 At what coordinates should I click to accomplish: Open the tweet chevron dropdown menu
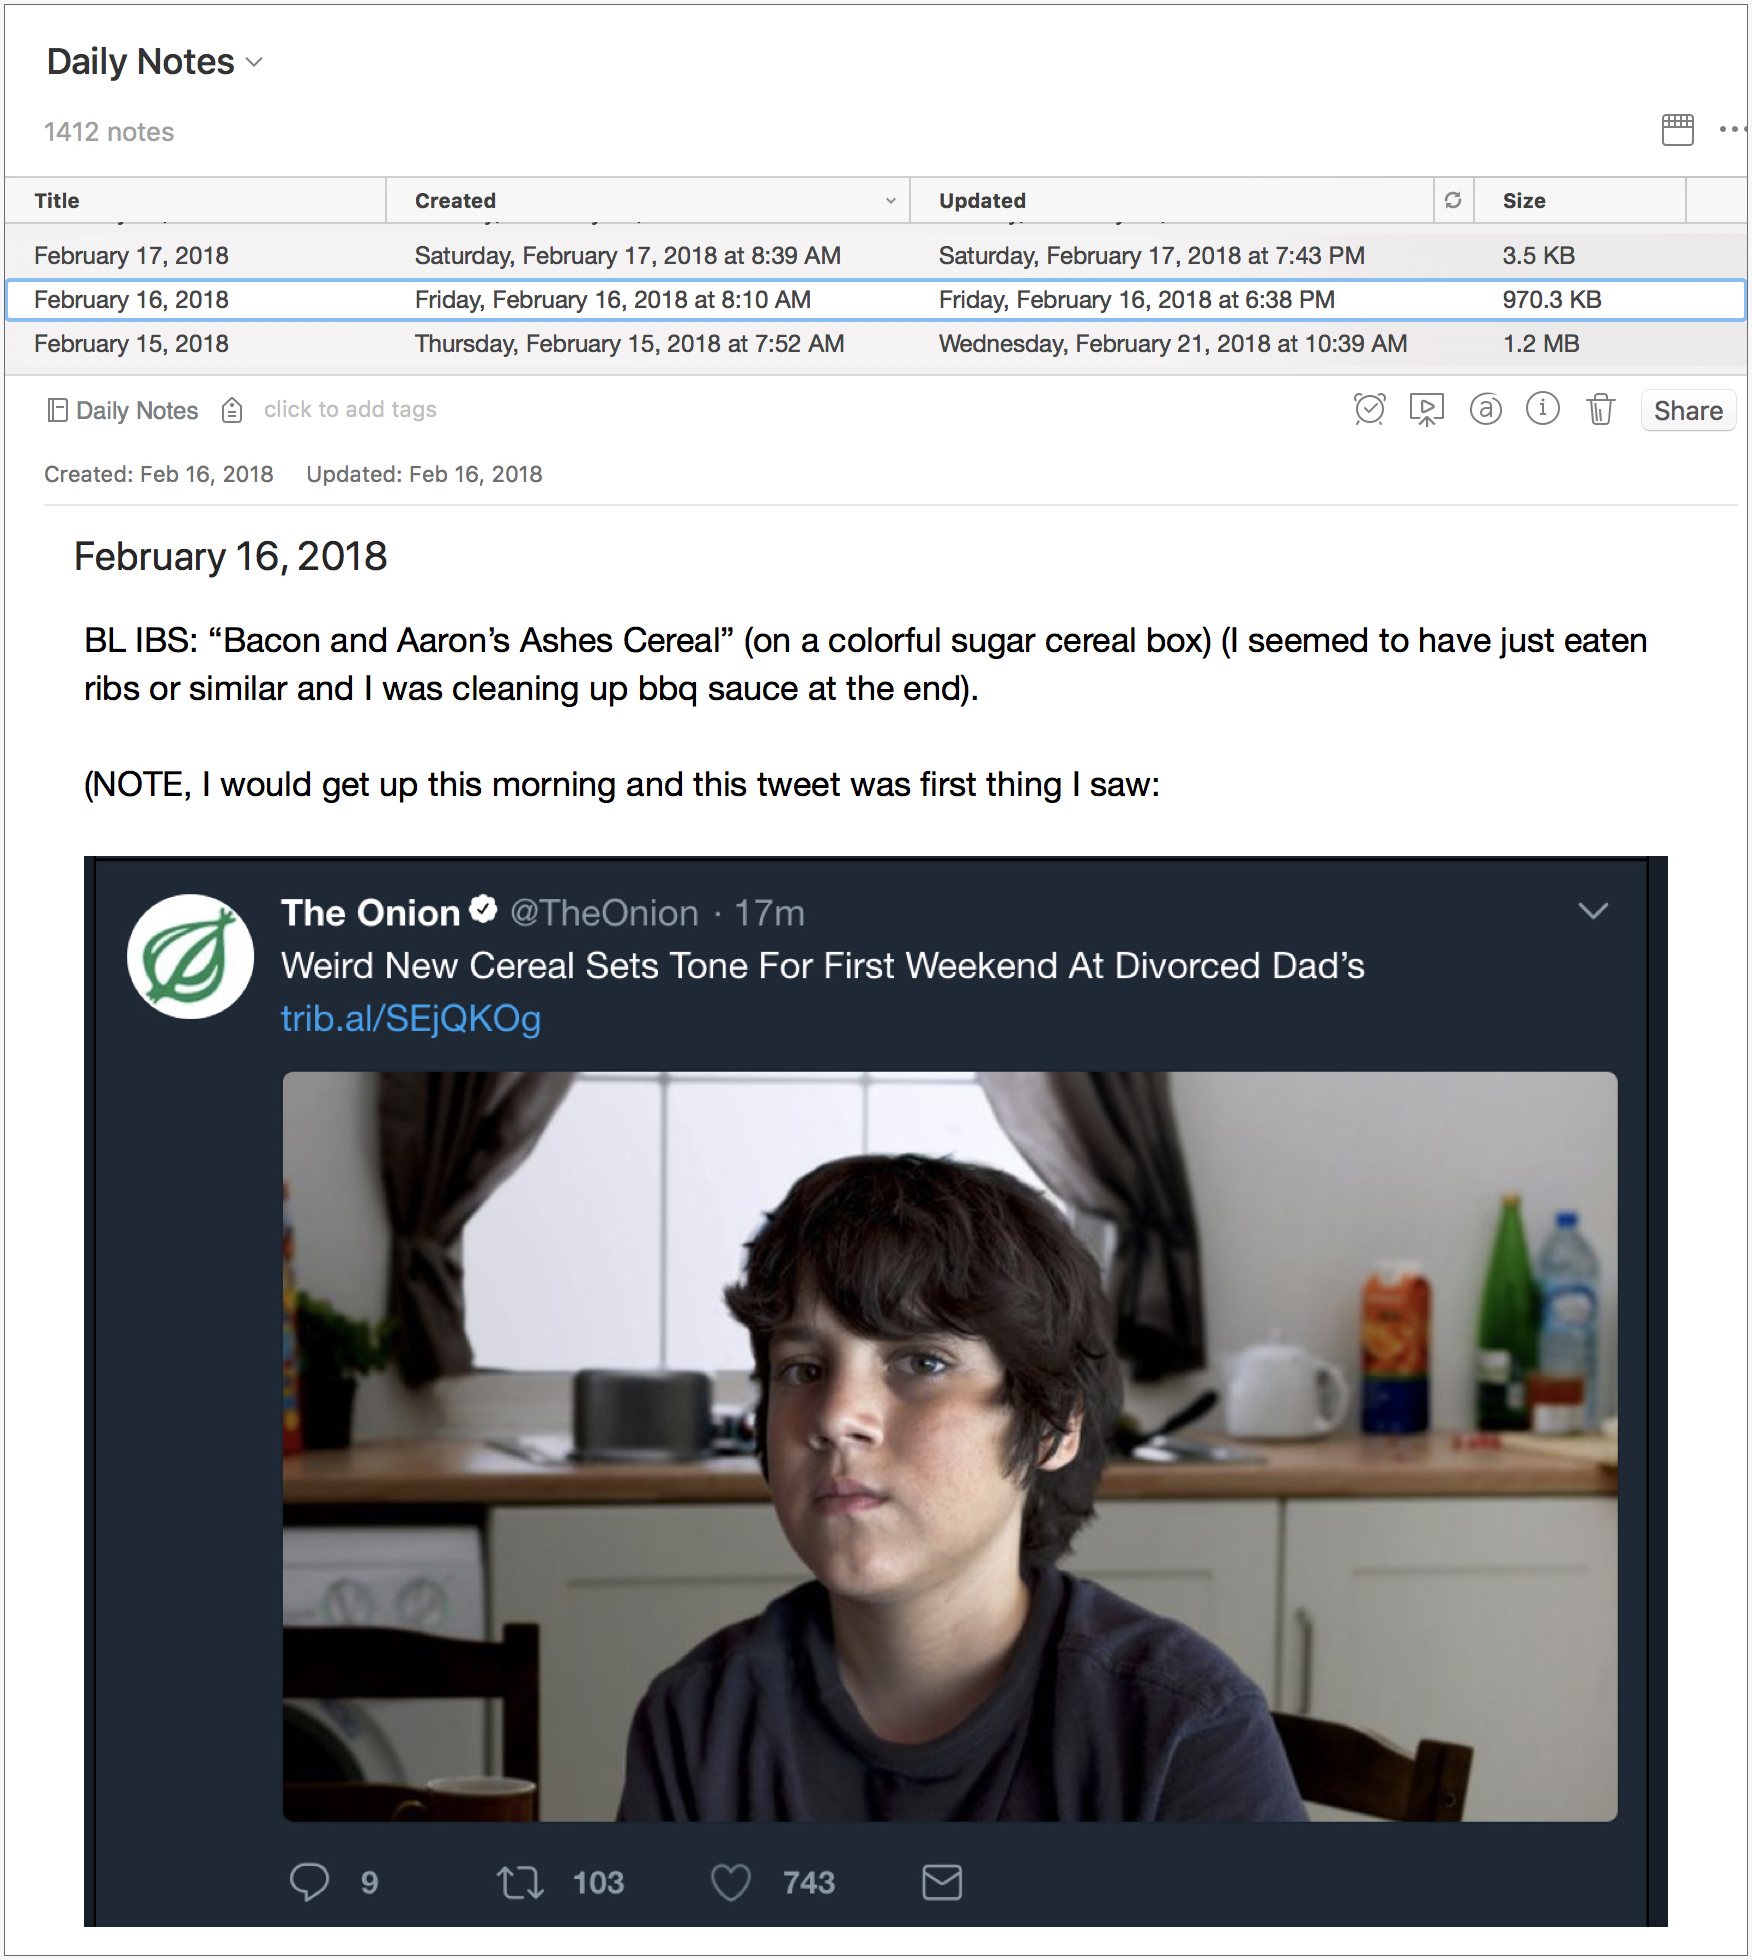tap(1592, 910)
